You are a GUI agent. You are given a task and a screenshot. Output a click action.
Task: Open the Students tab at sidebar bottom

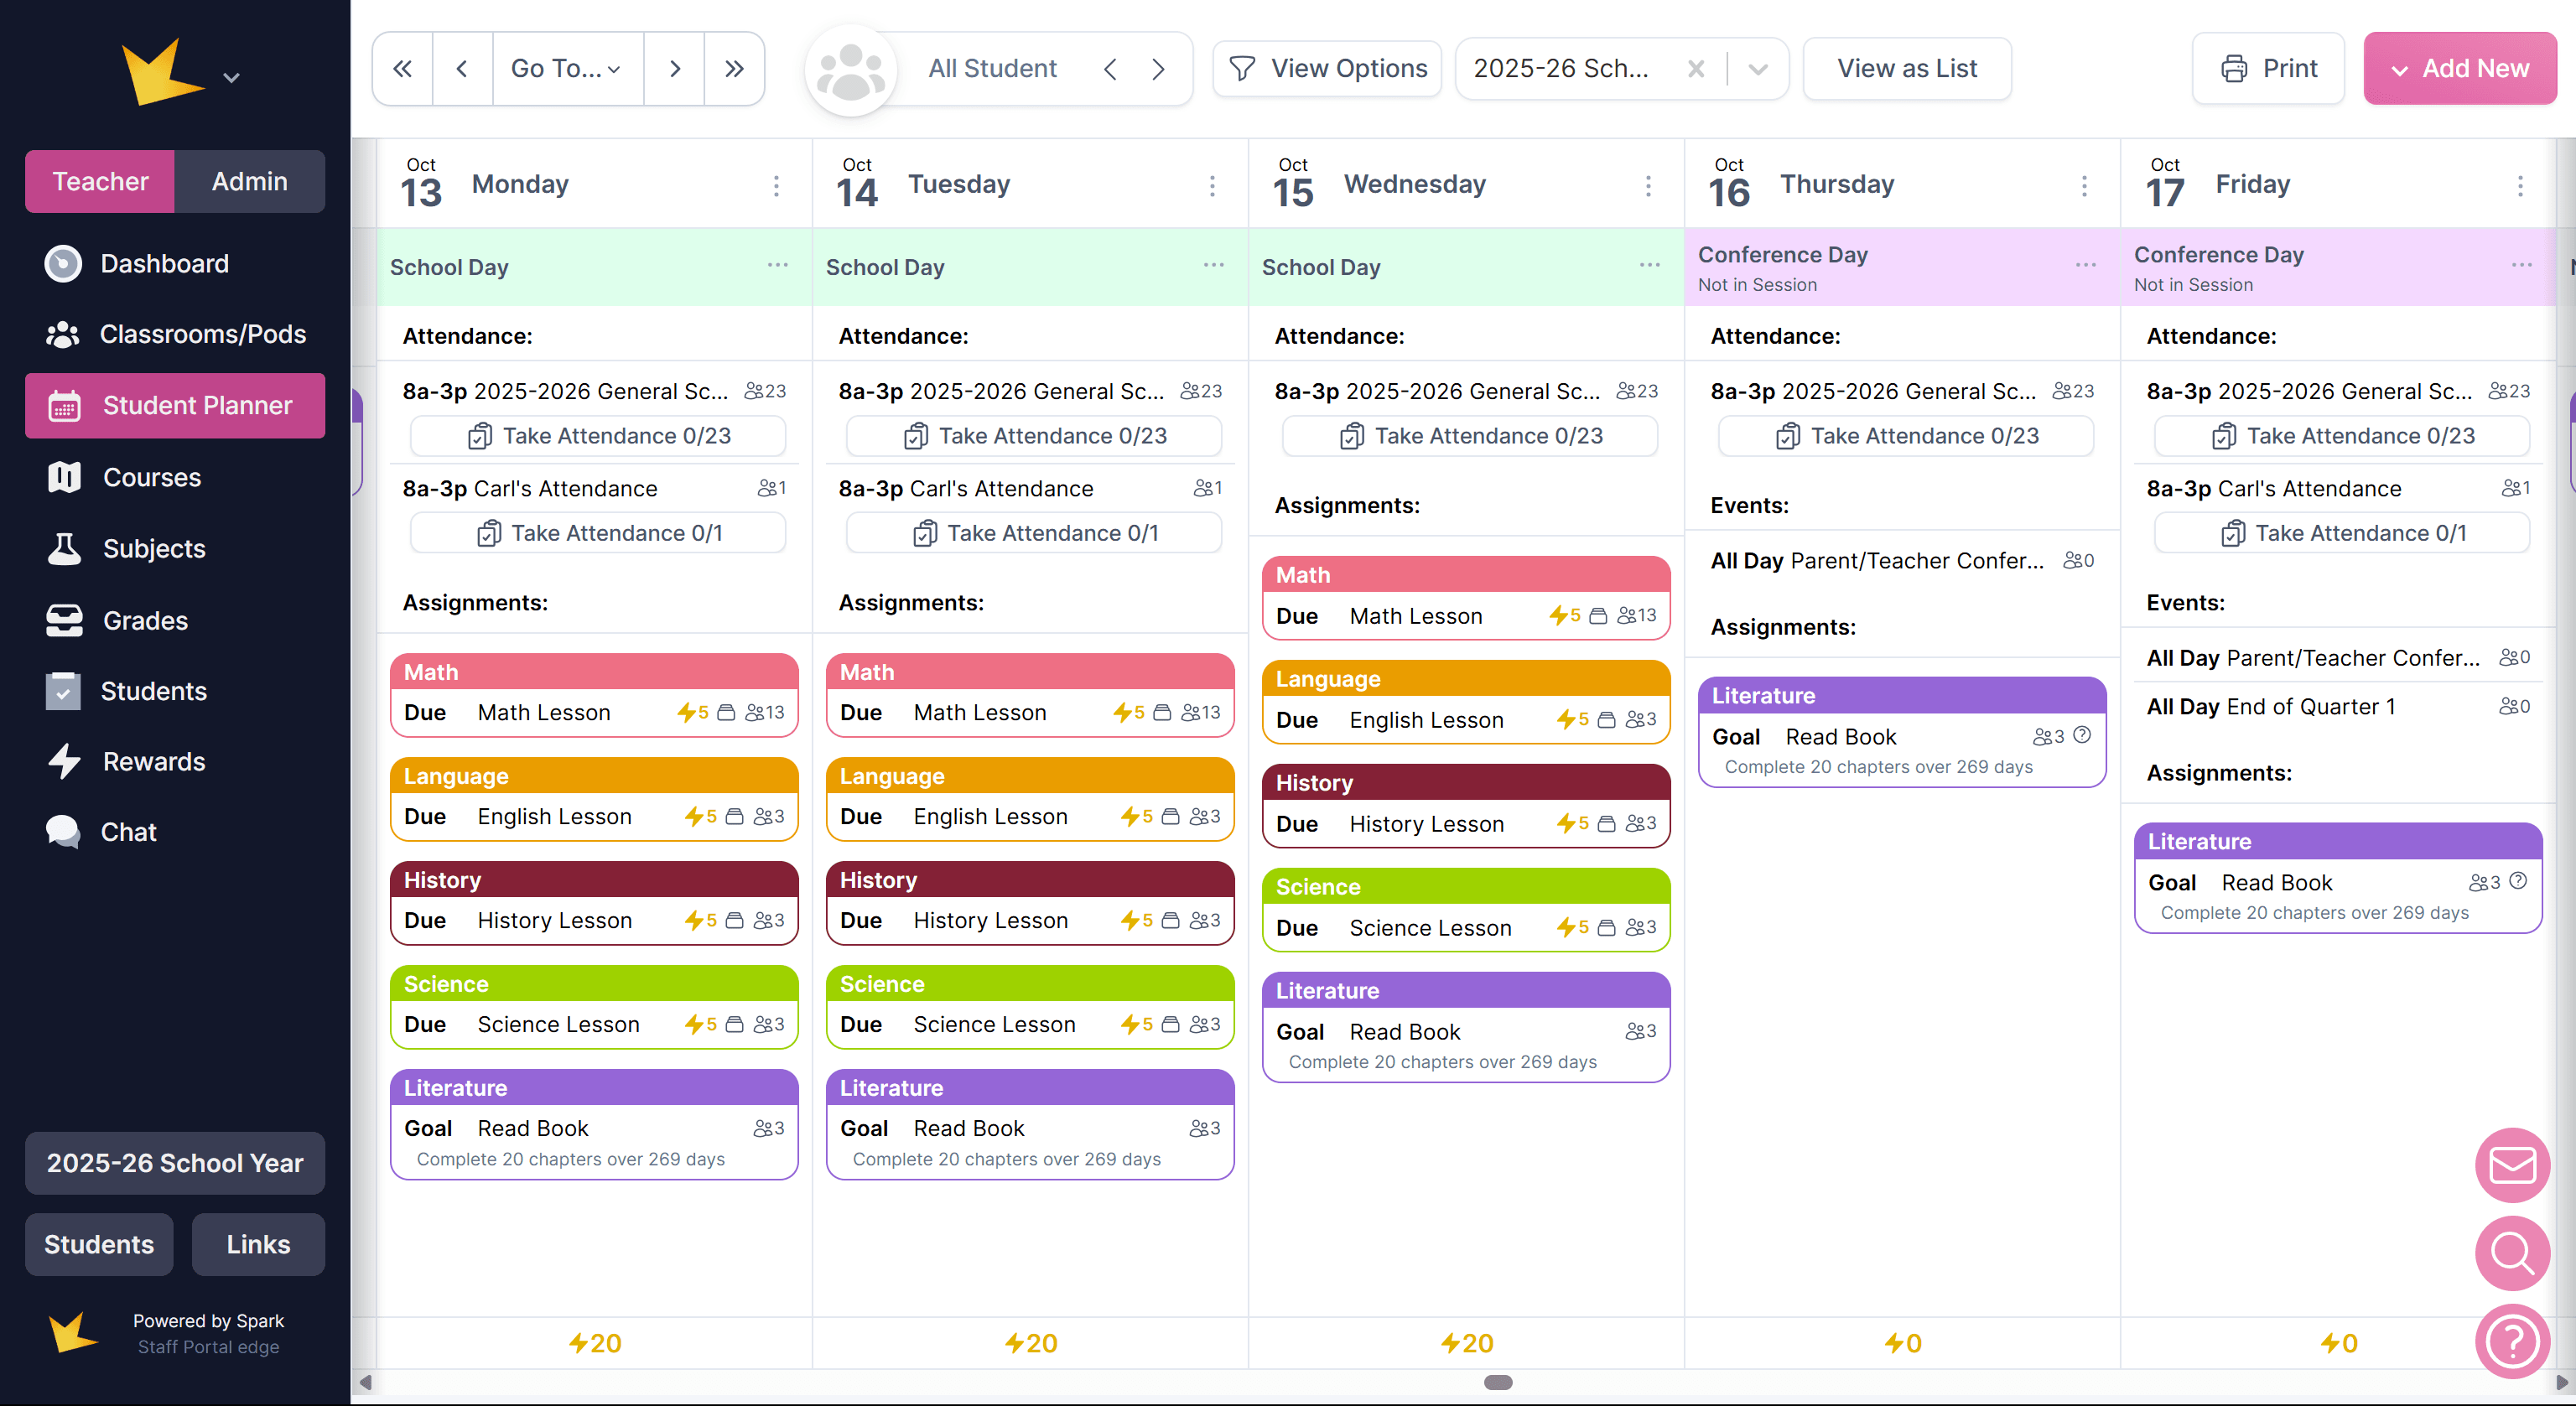99,1244
